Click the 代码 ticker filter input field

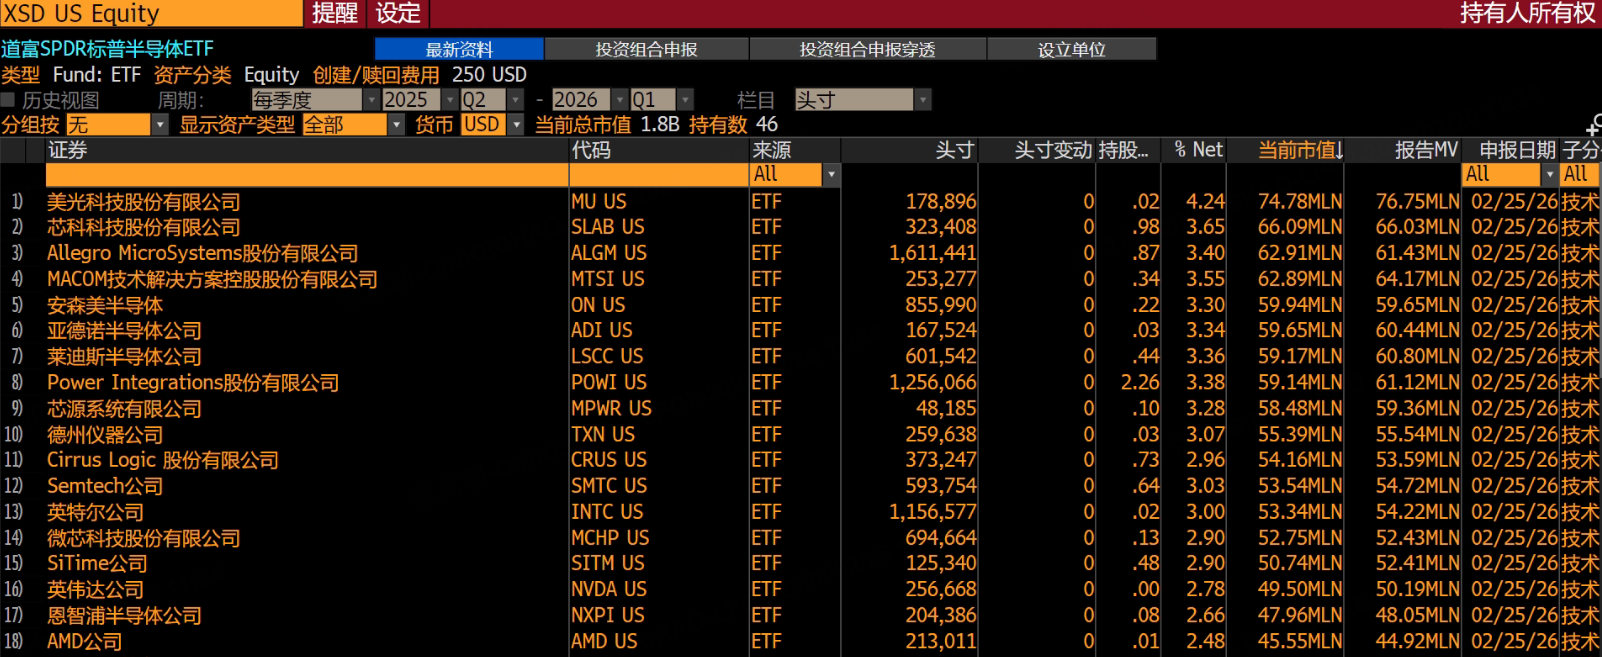pyautogui.click(x=659, y=174)
